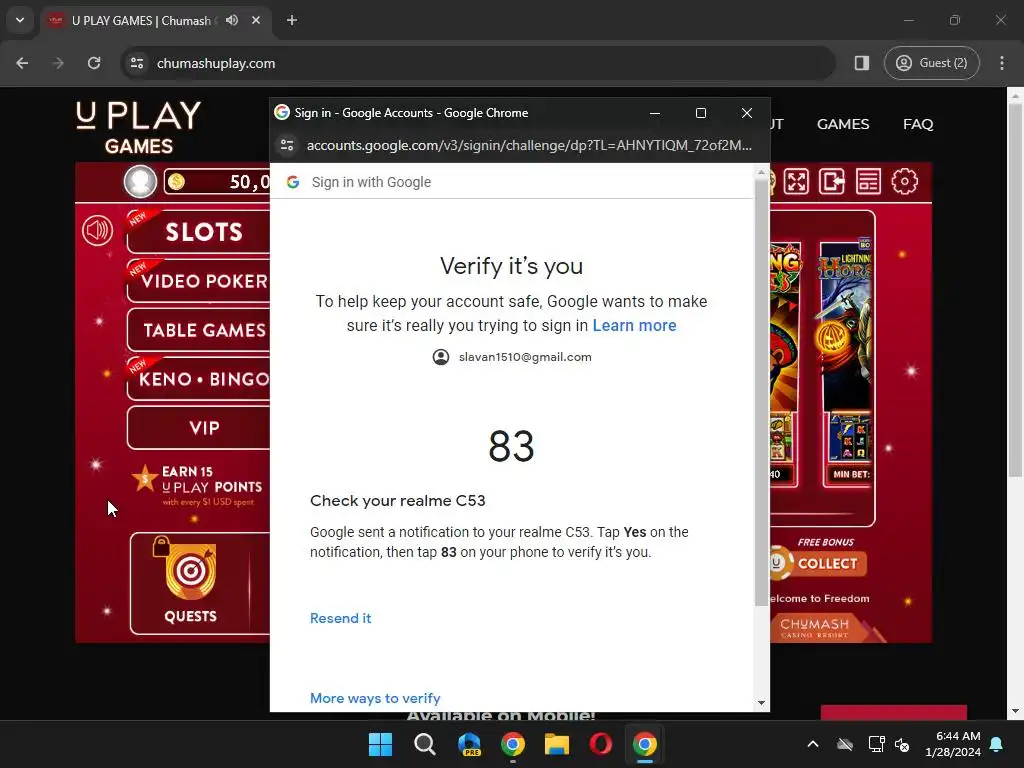Click the player avatar icon
The height and width of the screenshot is (768, 1024).
(x=140, y=182)
